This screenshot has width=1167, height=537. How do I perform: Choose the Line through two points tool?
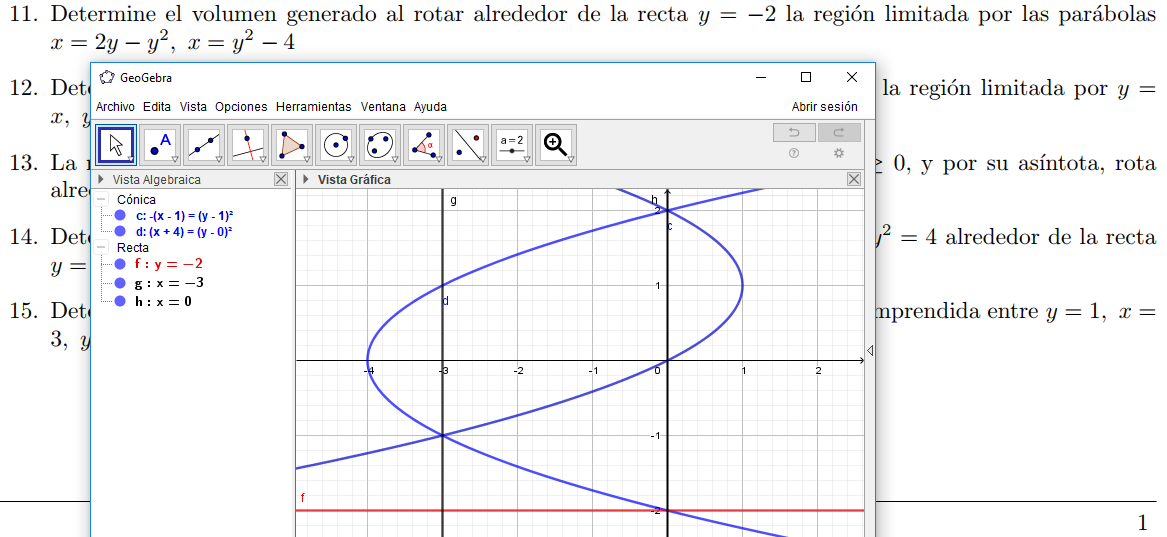[204, 145]
